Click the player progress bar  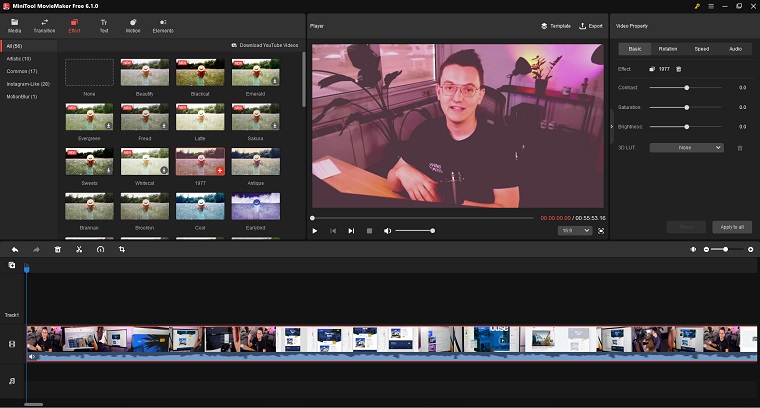[423, 218]
